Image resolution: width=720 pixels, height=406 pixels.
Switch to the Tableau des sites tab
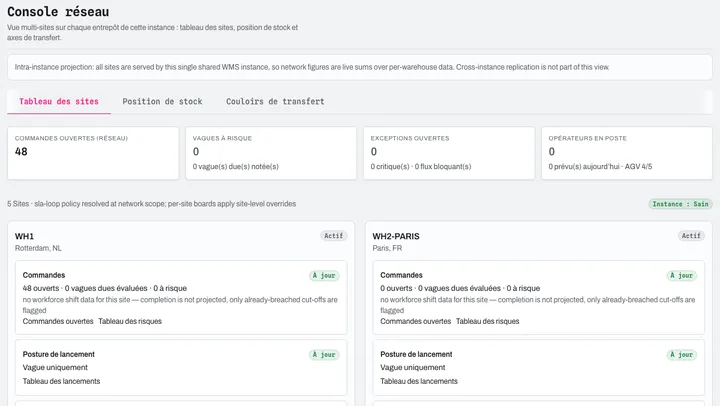59,102
